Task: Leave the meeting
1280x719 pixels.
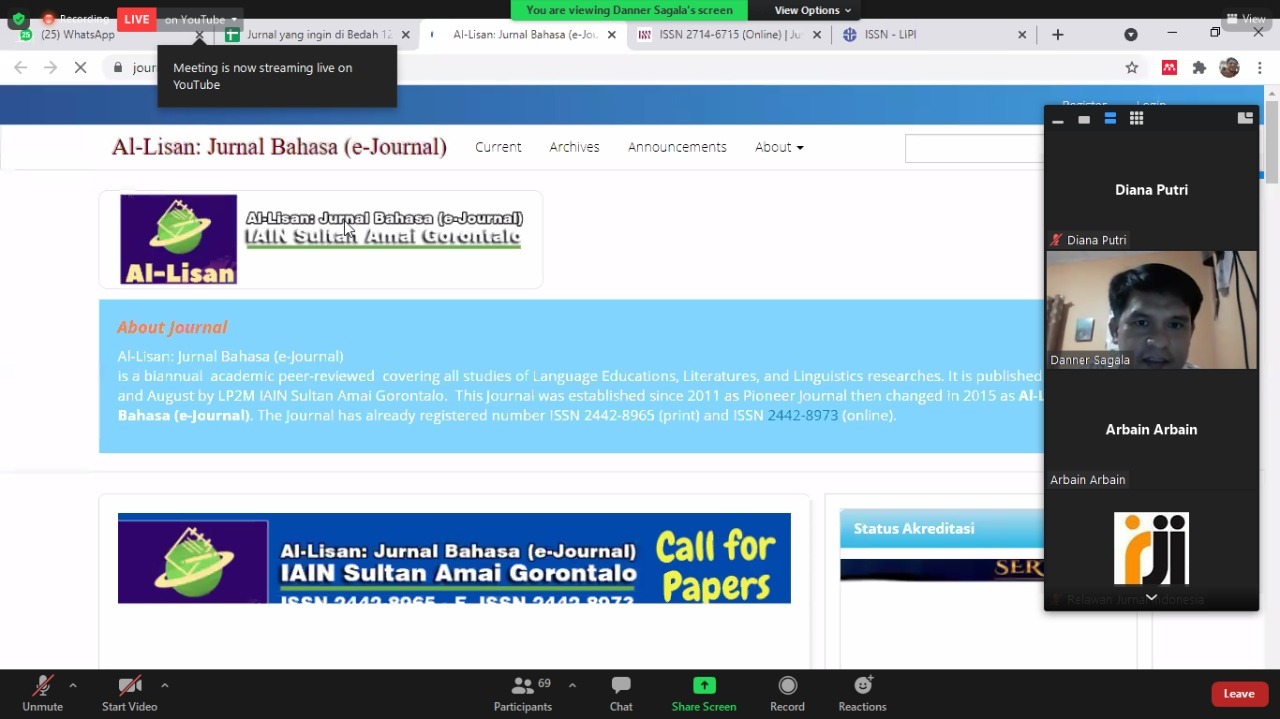Action: [1239, 694]
